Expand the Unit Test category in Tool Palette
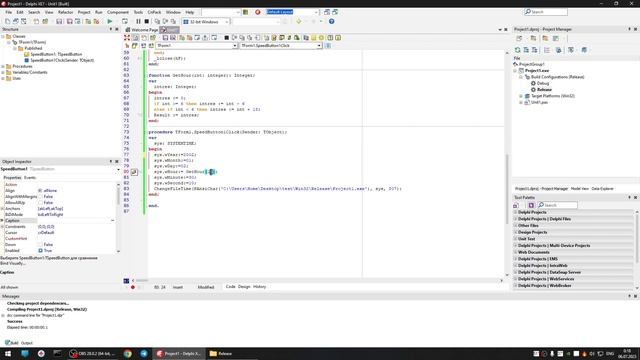Viewport: 640px width, 360px height. click(516, 239)
